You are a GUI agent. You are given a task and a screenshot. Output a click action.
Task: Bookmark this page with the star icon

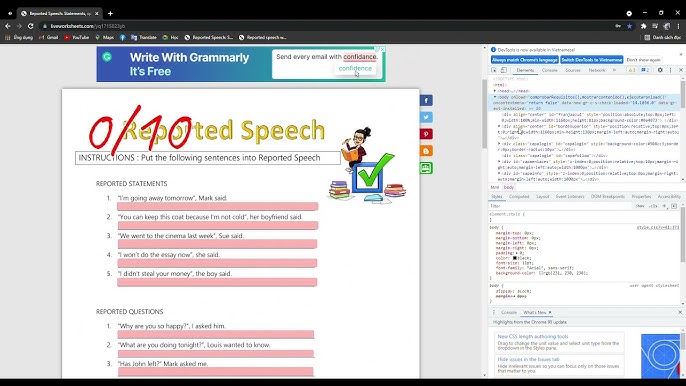tap(630, 26)
